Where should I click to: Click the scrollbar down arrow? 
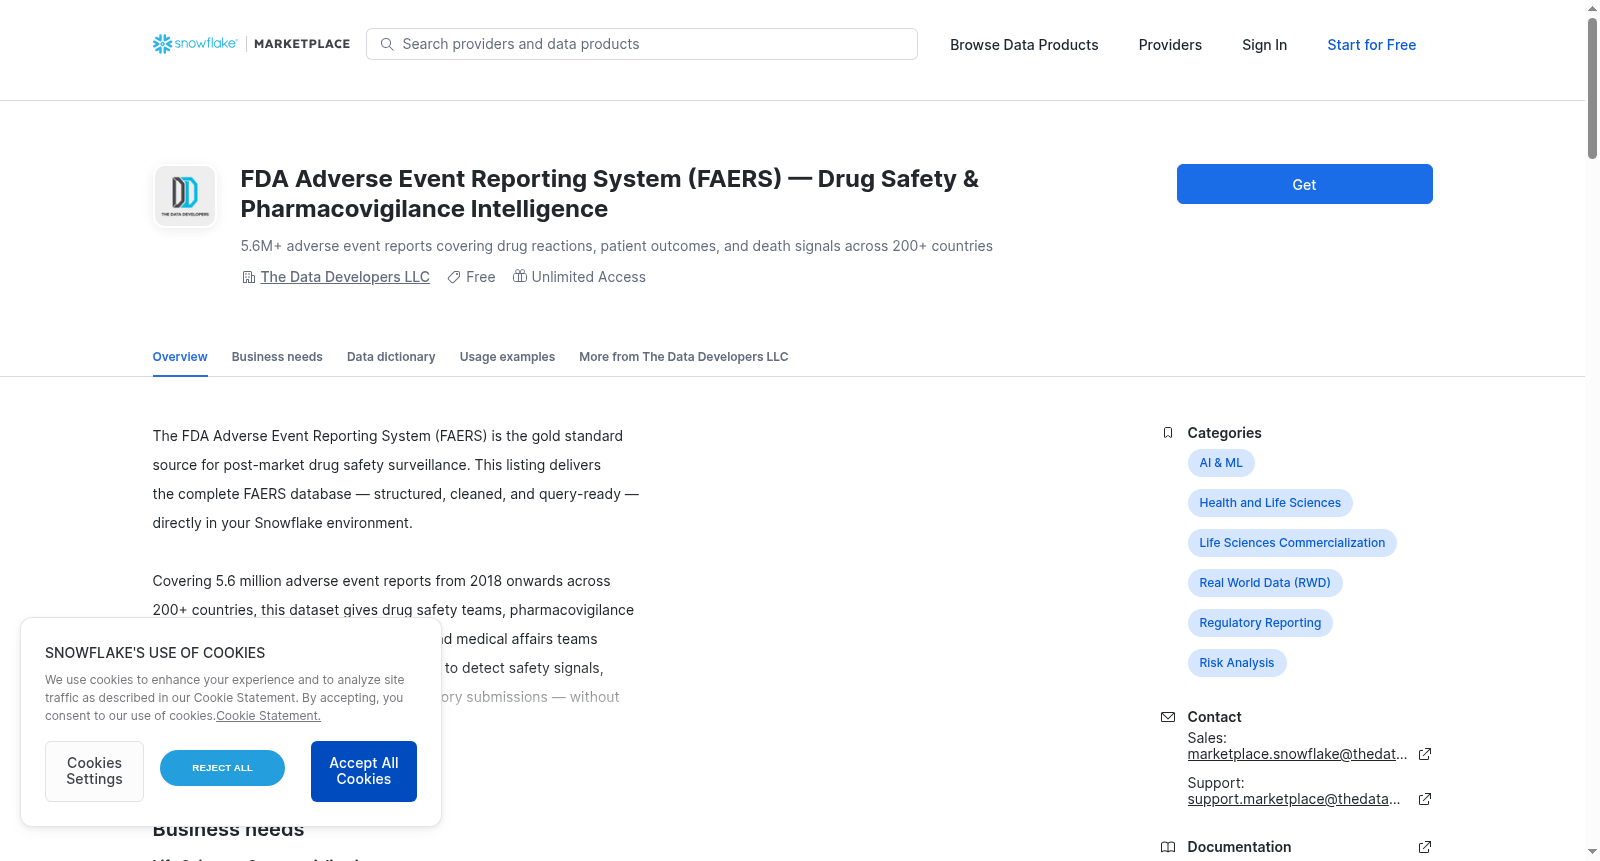point(1592,852)
